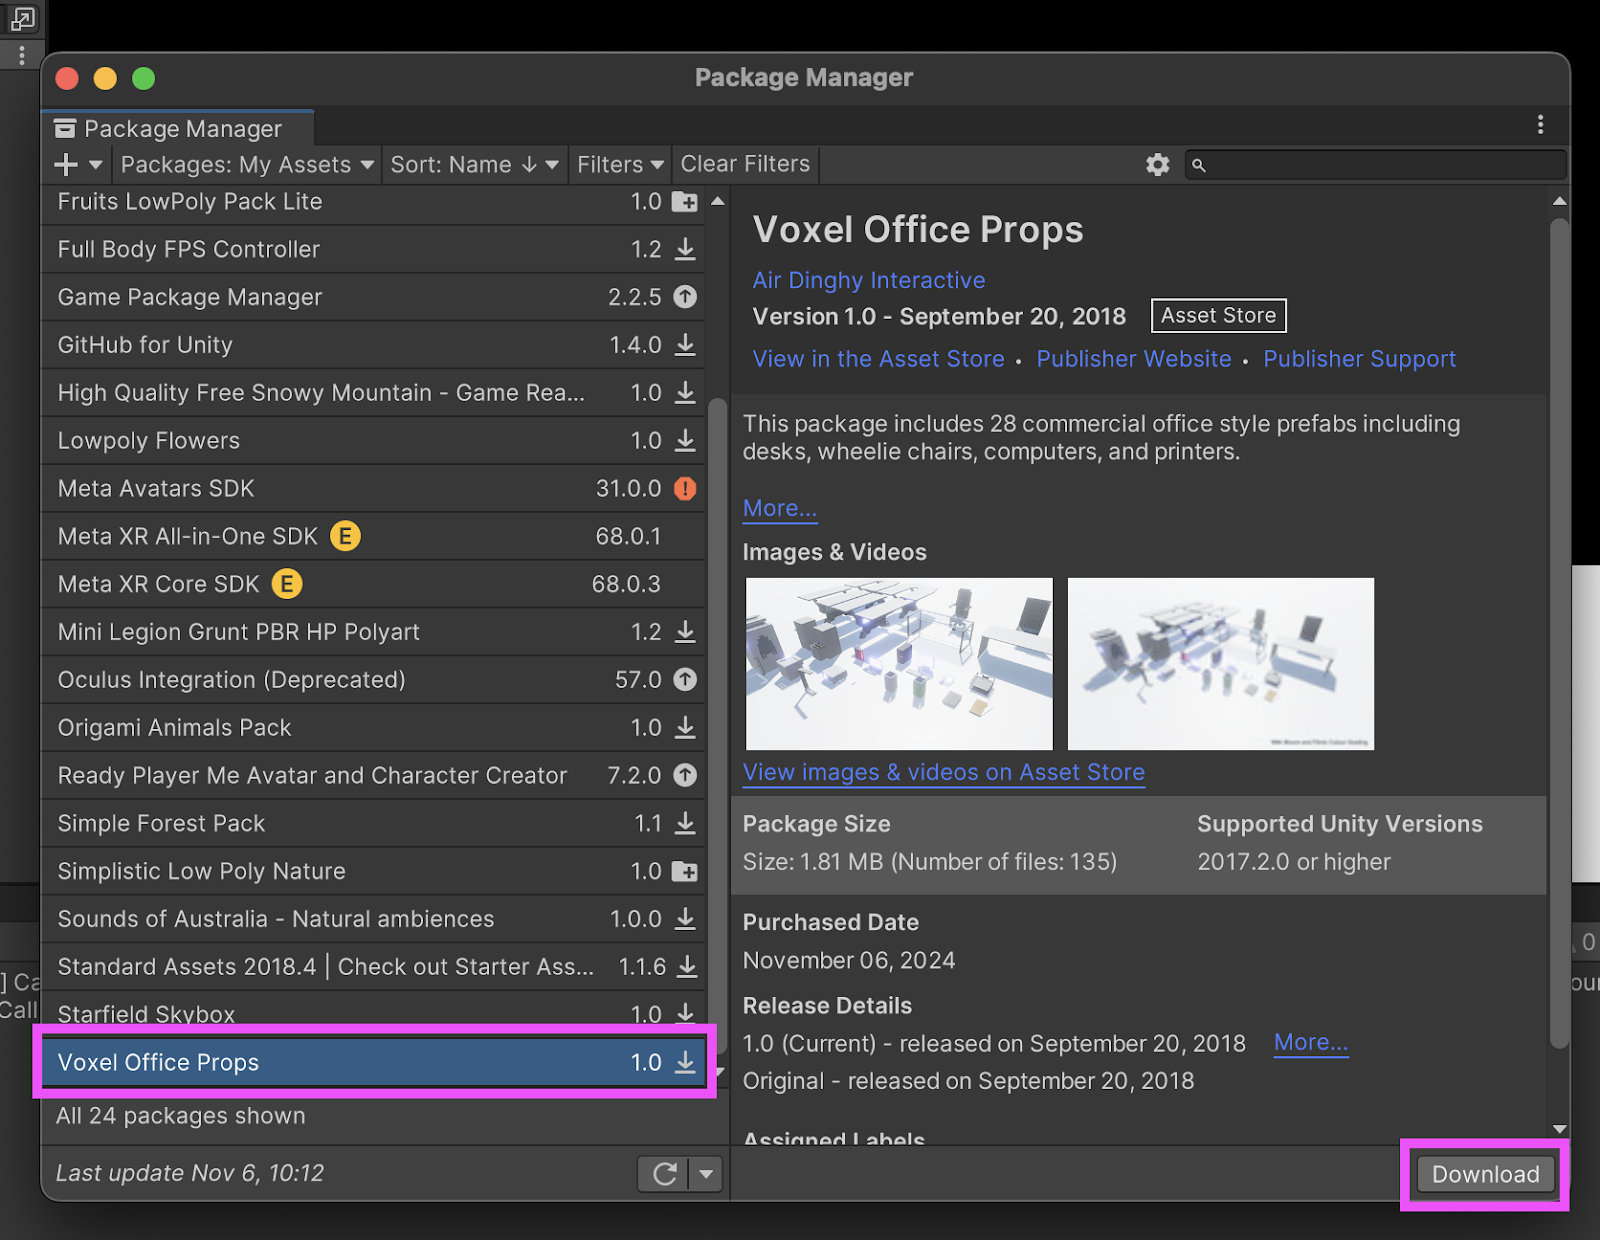The width and height of the screenshot is (1600, 1240).
Task: Select the Meta Avatars SDK package row
Action: (373, 489)
